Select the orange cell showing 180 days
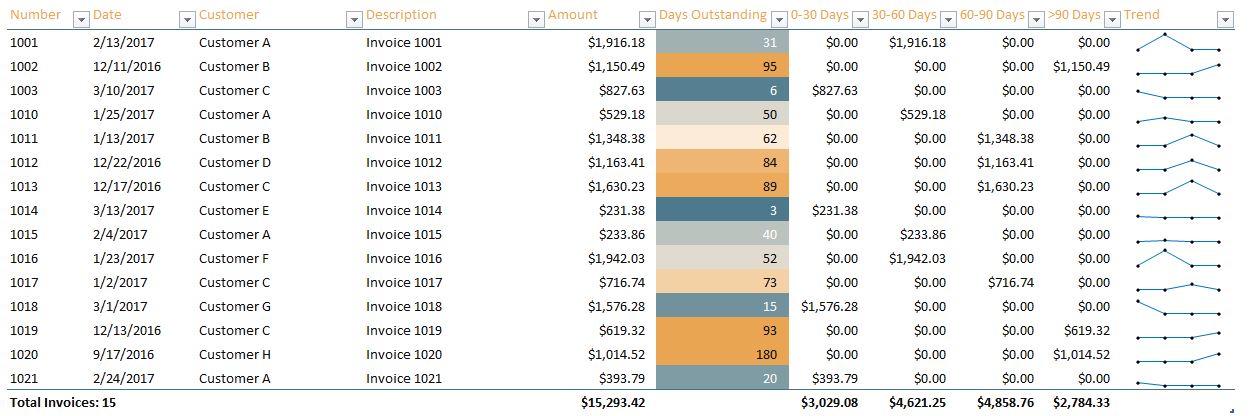 [x=724, y=355]
